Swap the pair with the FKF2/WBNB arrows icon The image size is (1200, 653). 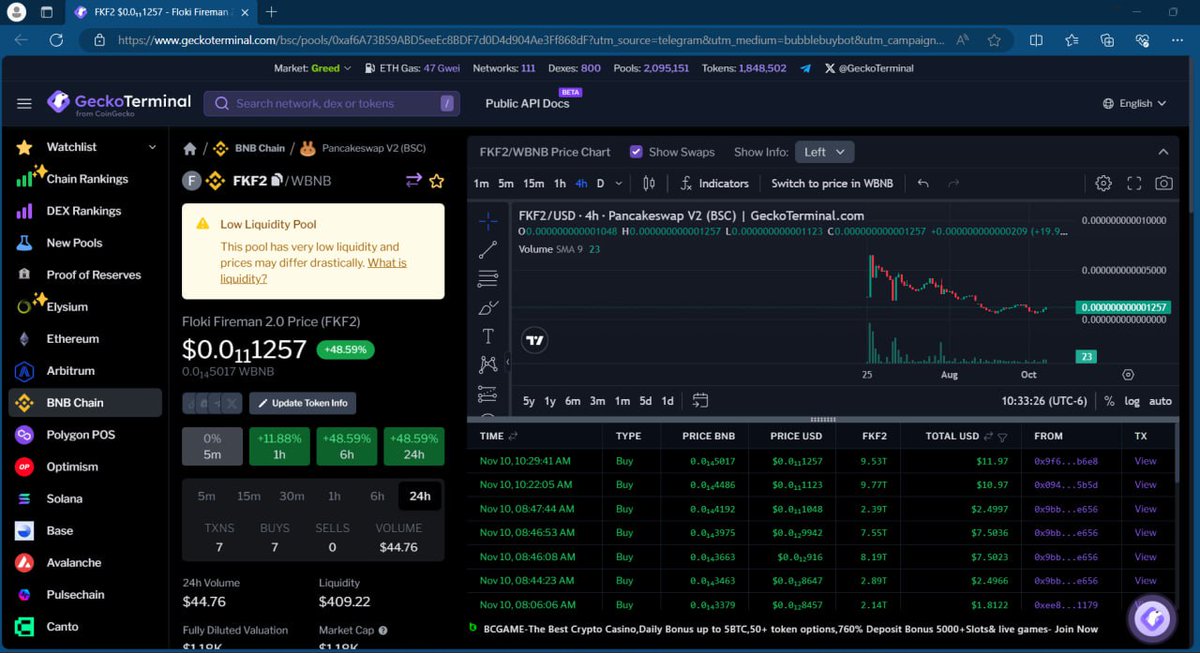[413, 181]
